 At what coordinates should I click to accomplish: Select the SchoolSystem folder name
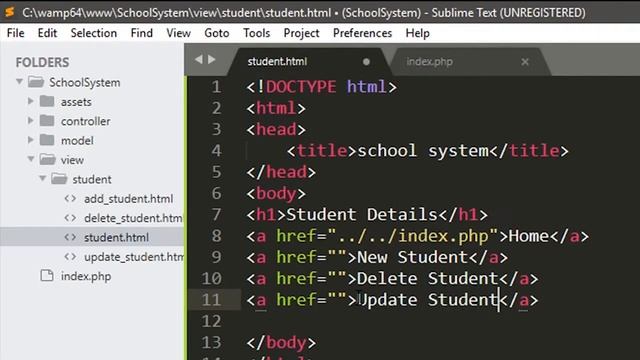(85, 82)
